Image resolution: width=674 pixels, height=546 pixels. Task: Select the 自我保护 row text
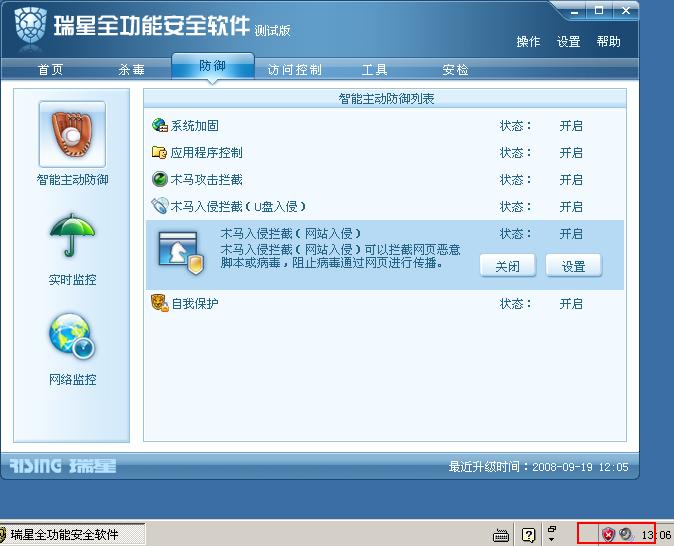(x=195, y=304)
